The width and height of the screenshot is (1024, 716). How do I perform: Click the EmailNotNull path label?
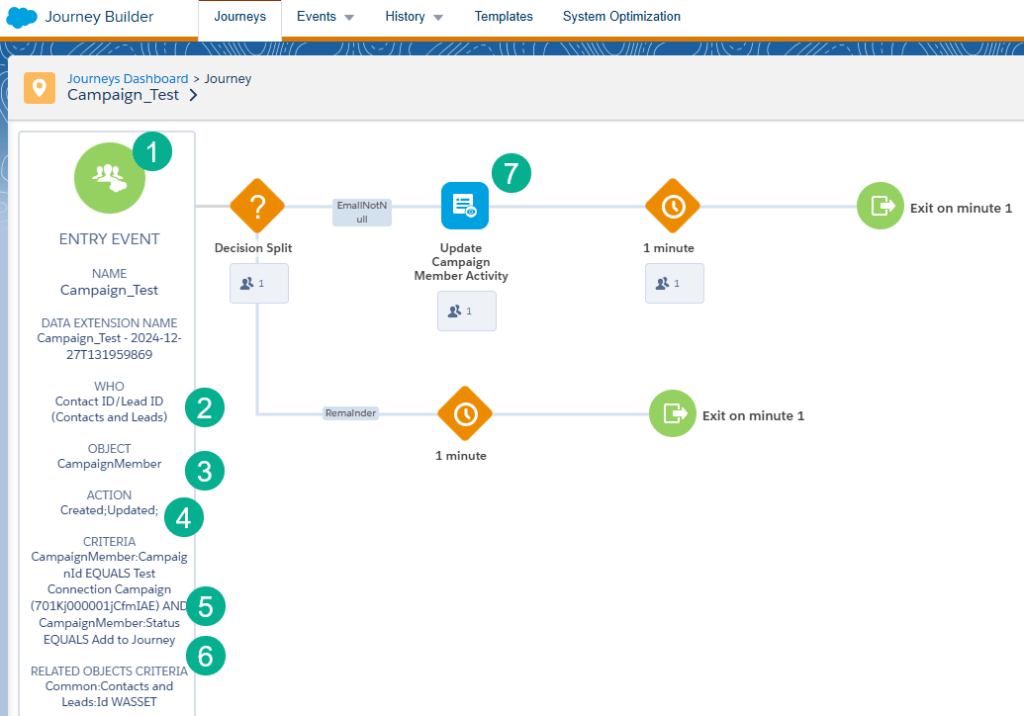tap(362, 211)
